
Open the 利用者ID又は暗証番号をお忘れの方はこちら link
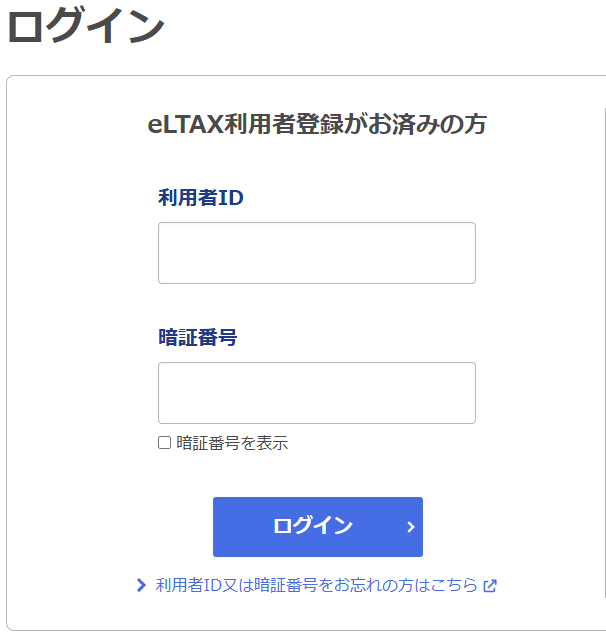[317, 585]
